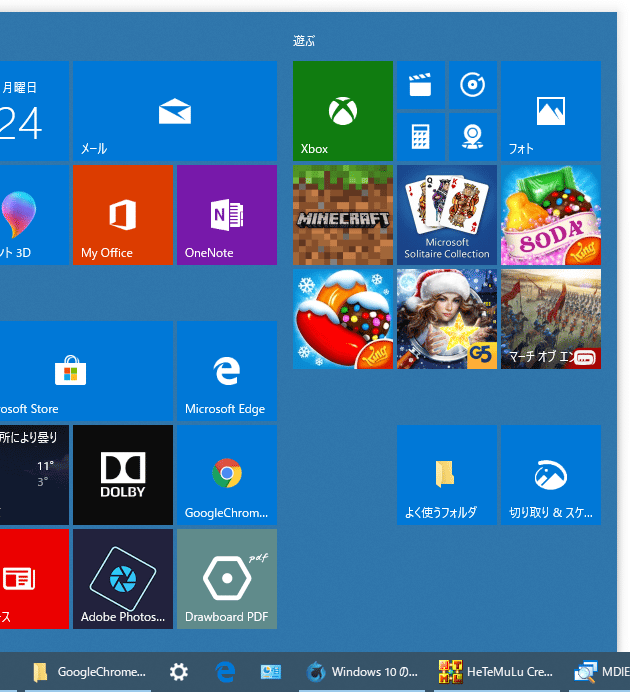Switch to the Windows 10 の... taskbar window
The image size is (630, 692).
click(x=362, y=672)
